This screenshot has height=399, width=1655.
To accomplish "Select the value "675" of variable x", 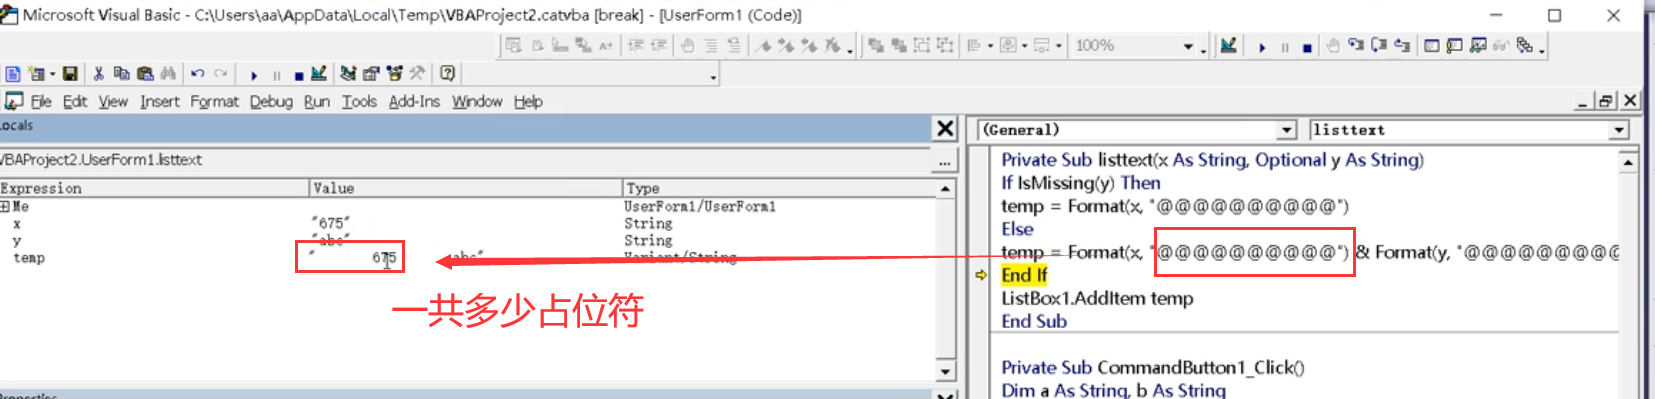I will [x=330, y=224].
